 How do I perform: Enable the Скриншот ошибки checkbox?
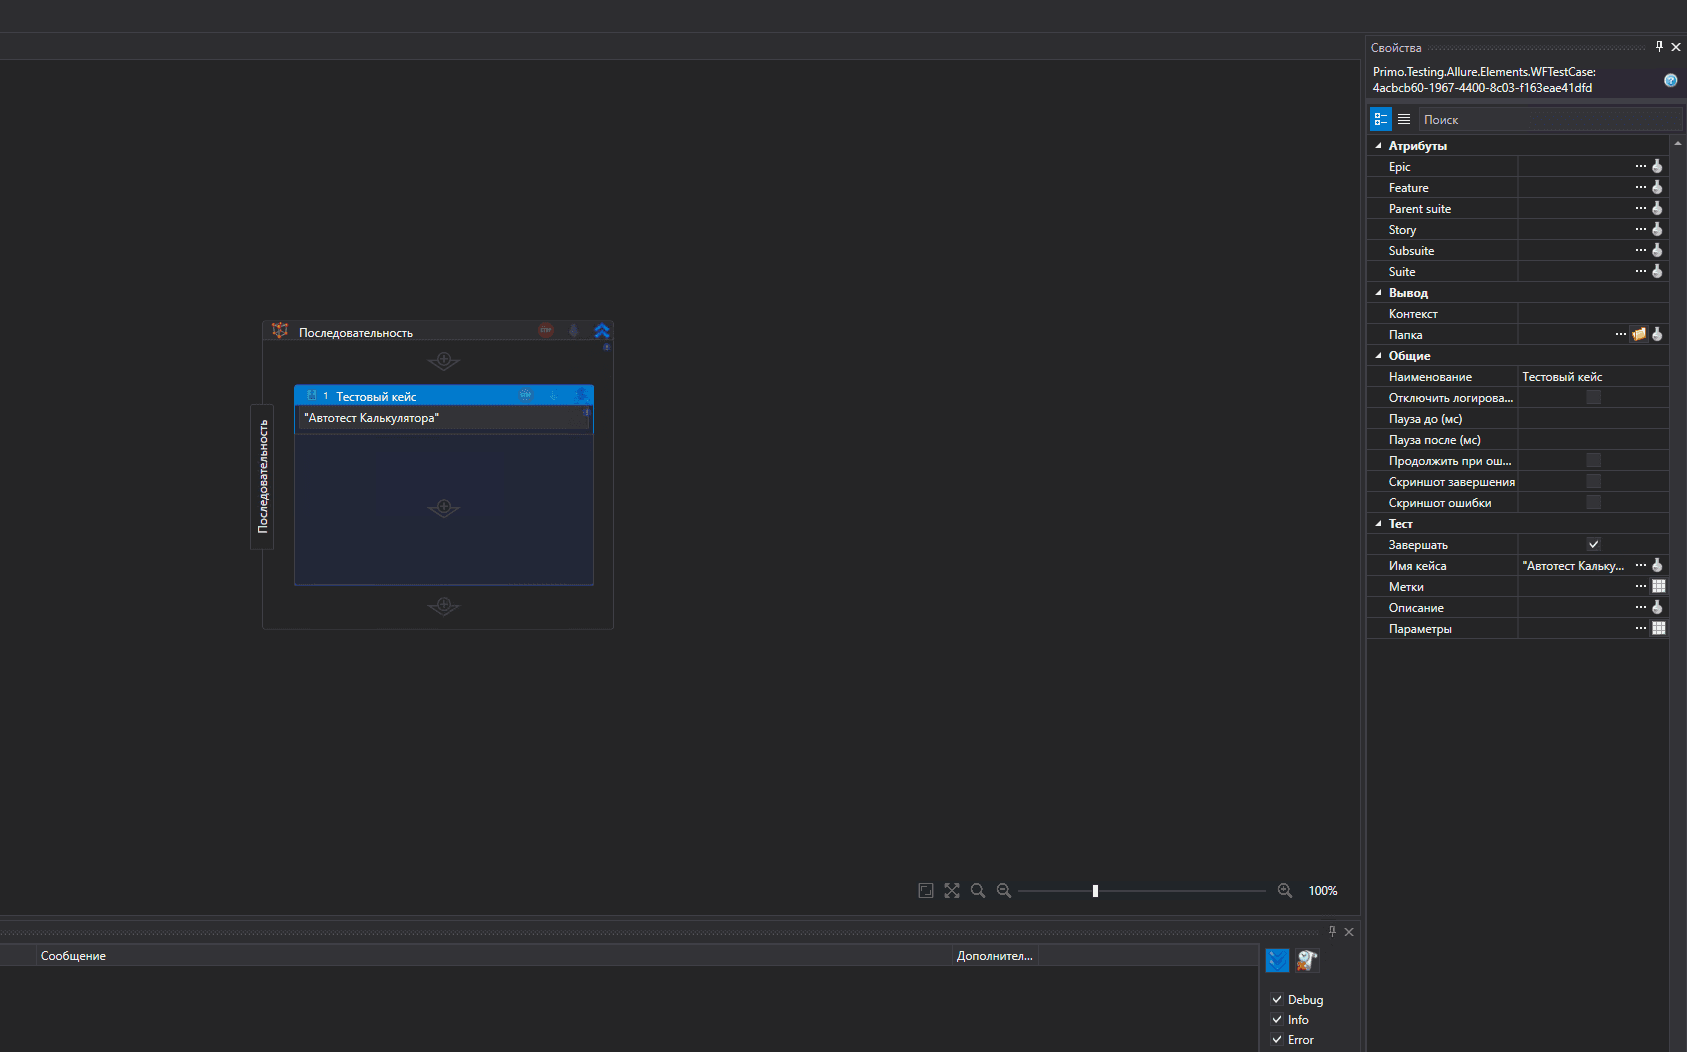1593,503
